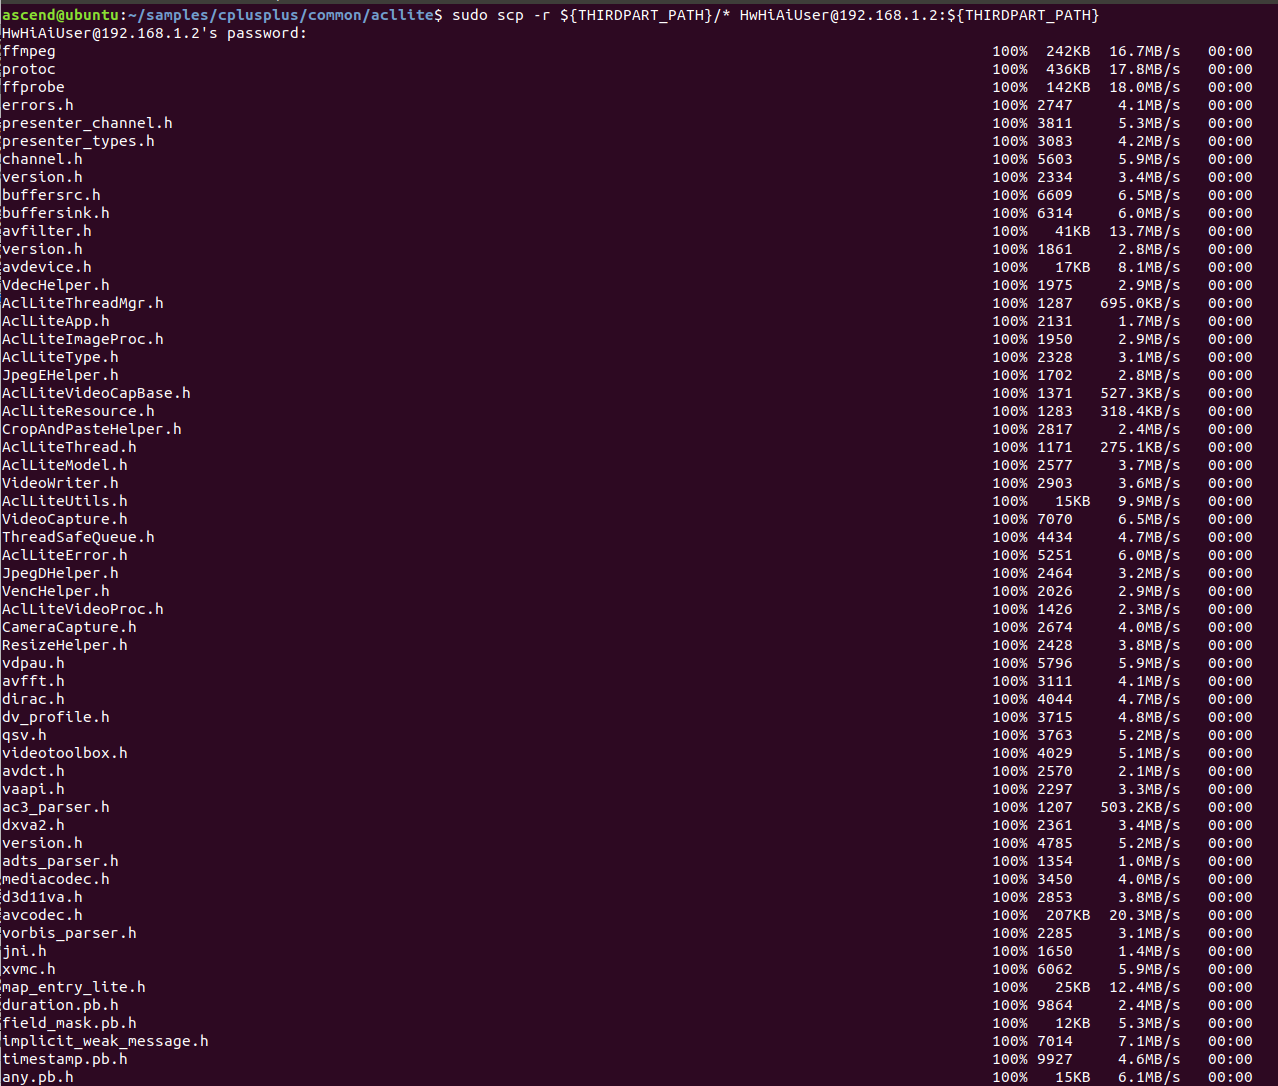Click the ffmpeg file name
Viewport: 1278px width, 1086px height.
(29, 51)
